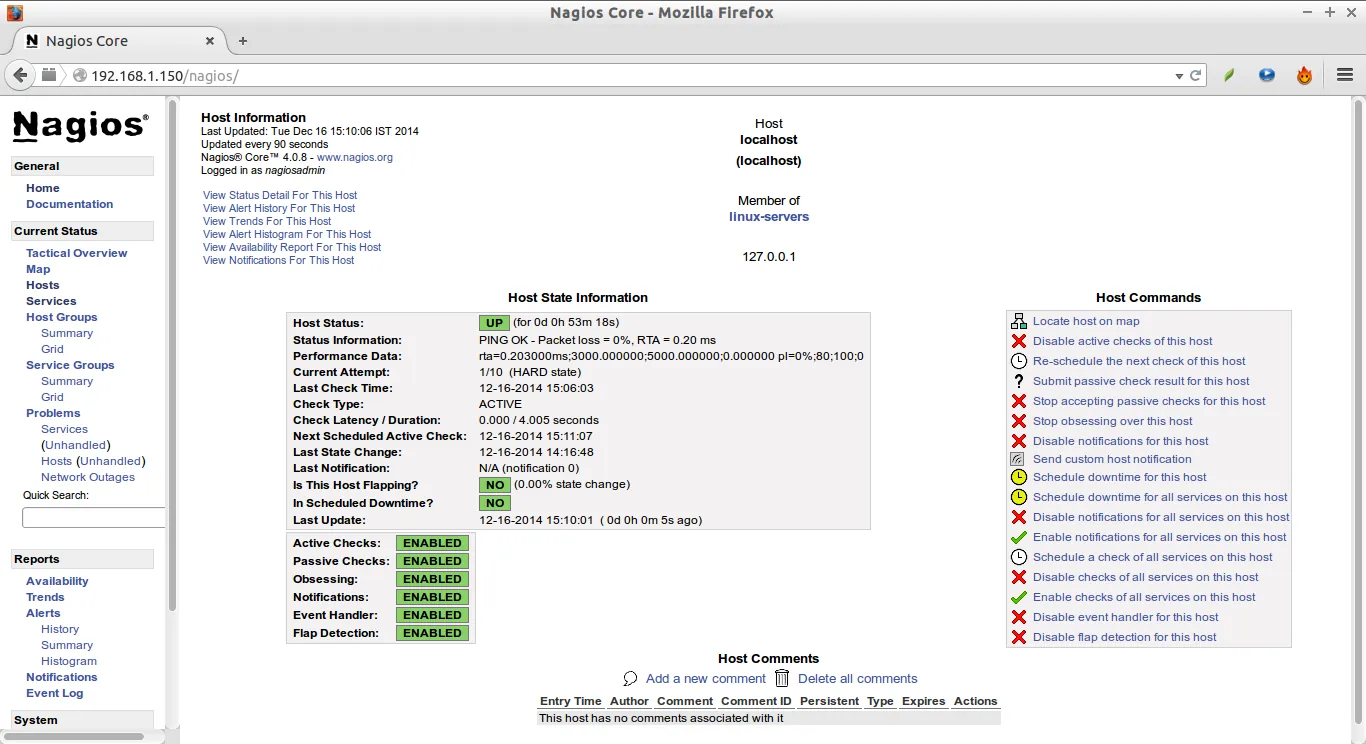Viewport: 1366px width, 744px height.
Task: Click the Send custom host notification icon
Action: pyautogui.click(x=1018, y=459)
